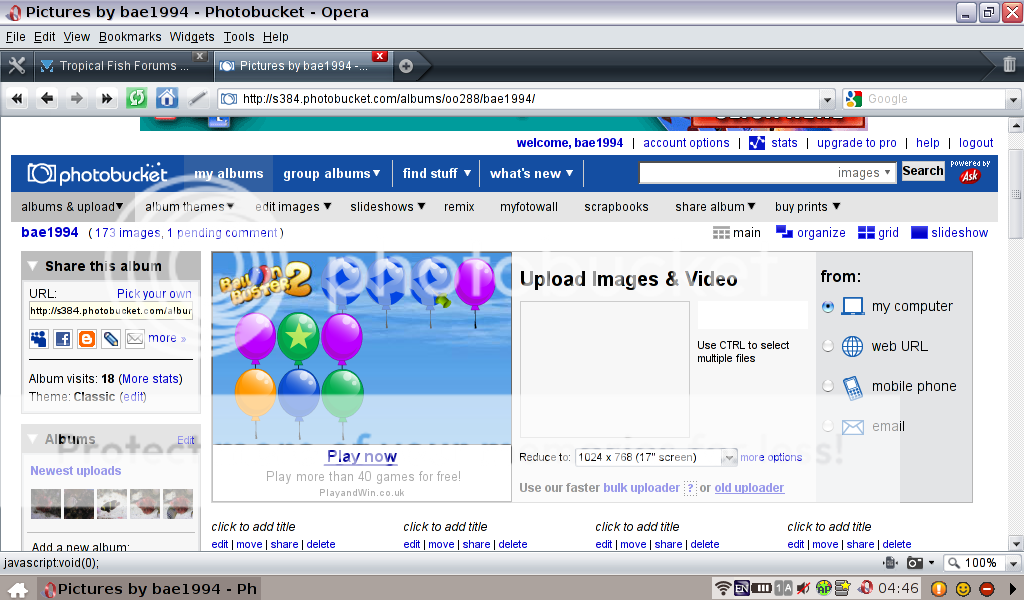Screen dimensions: 1024x600
Task: Open the bulk uploader link
Action: point(641,488)
